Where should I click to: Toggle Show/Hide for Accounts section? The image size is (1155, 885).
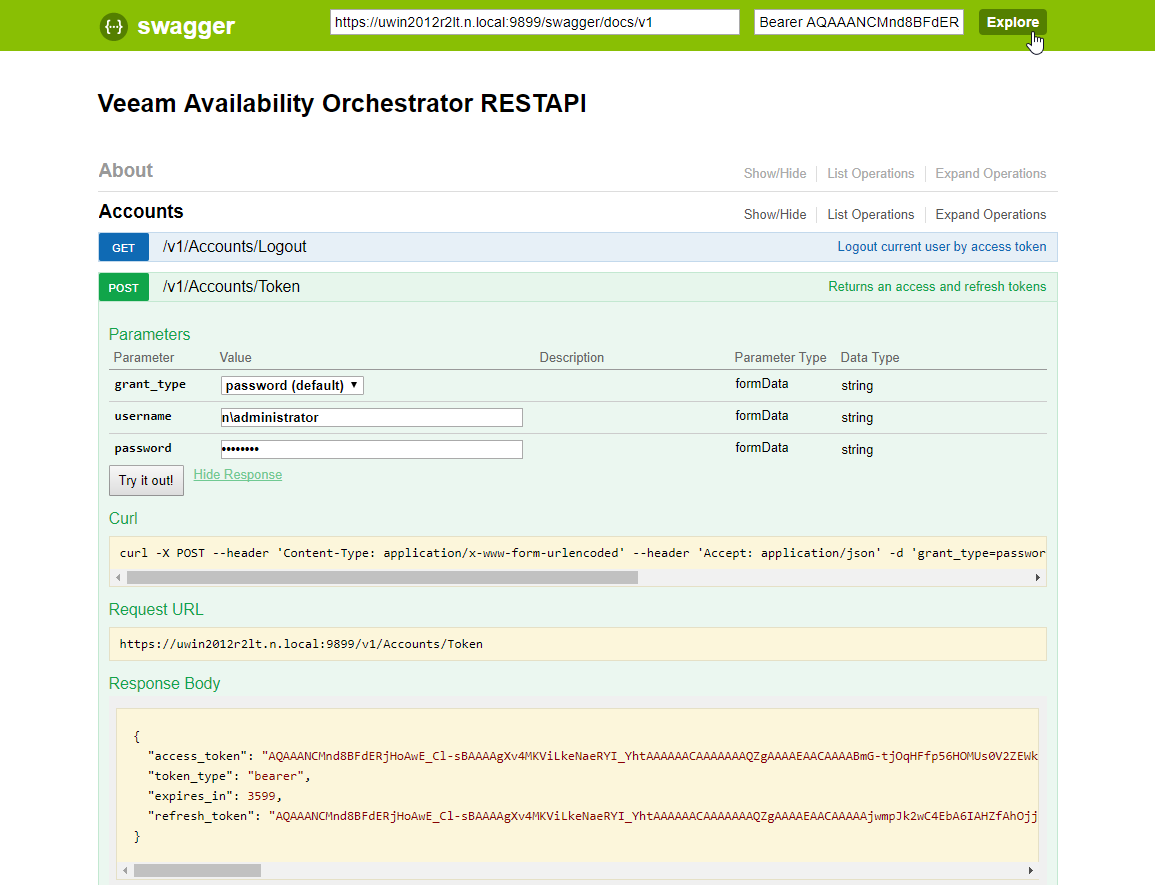point(774,214)
